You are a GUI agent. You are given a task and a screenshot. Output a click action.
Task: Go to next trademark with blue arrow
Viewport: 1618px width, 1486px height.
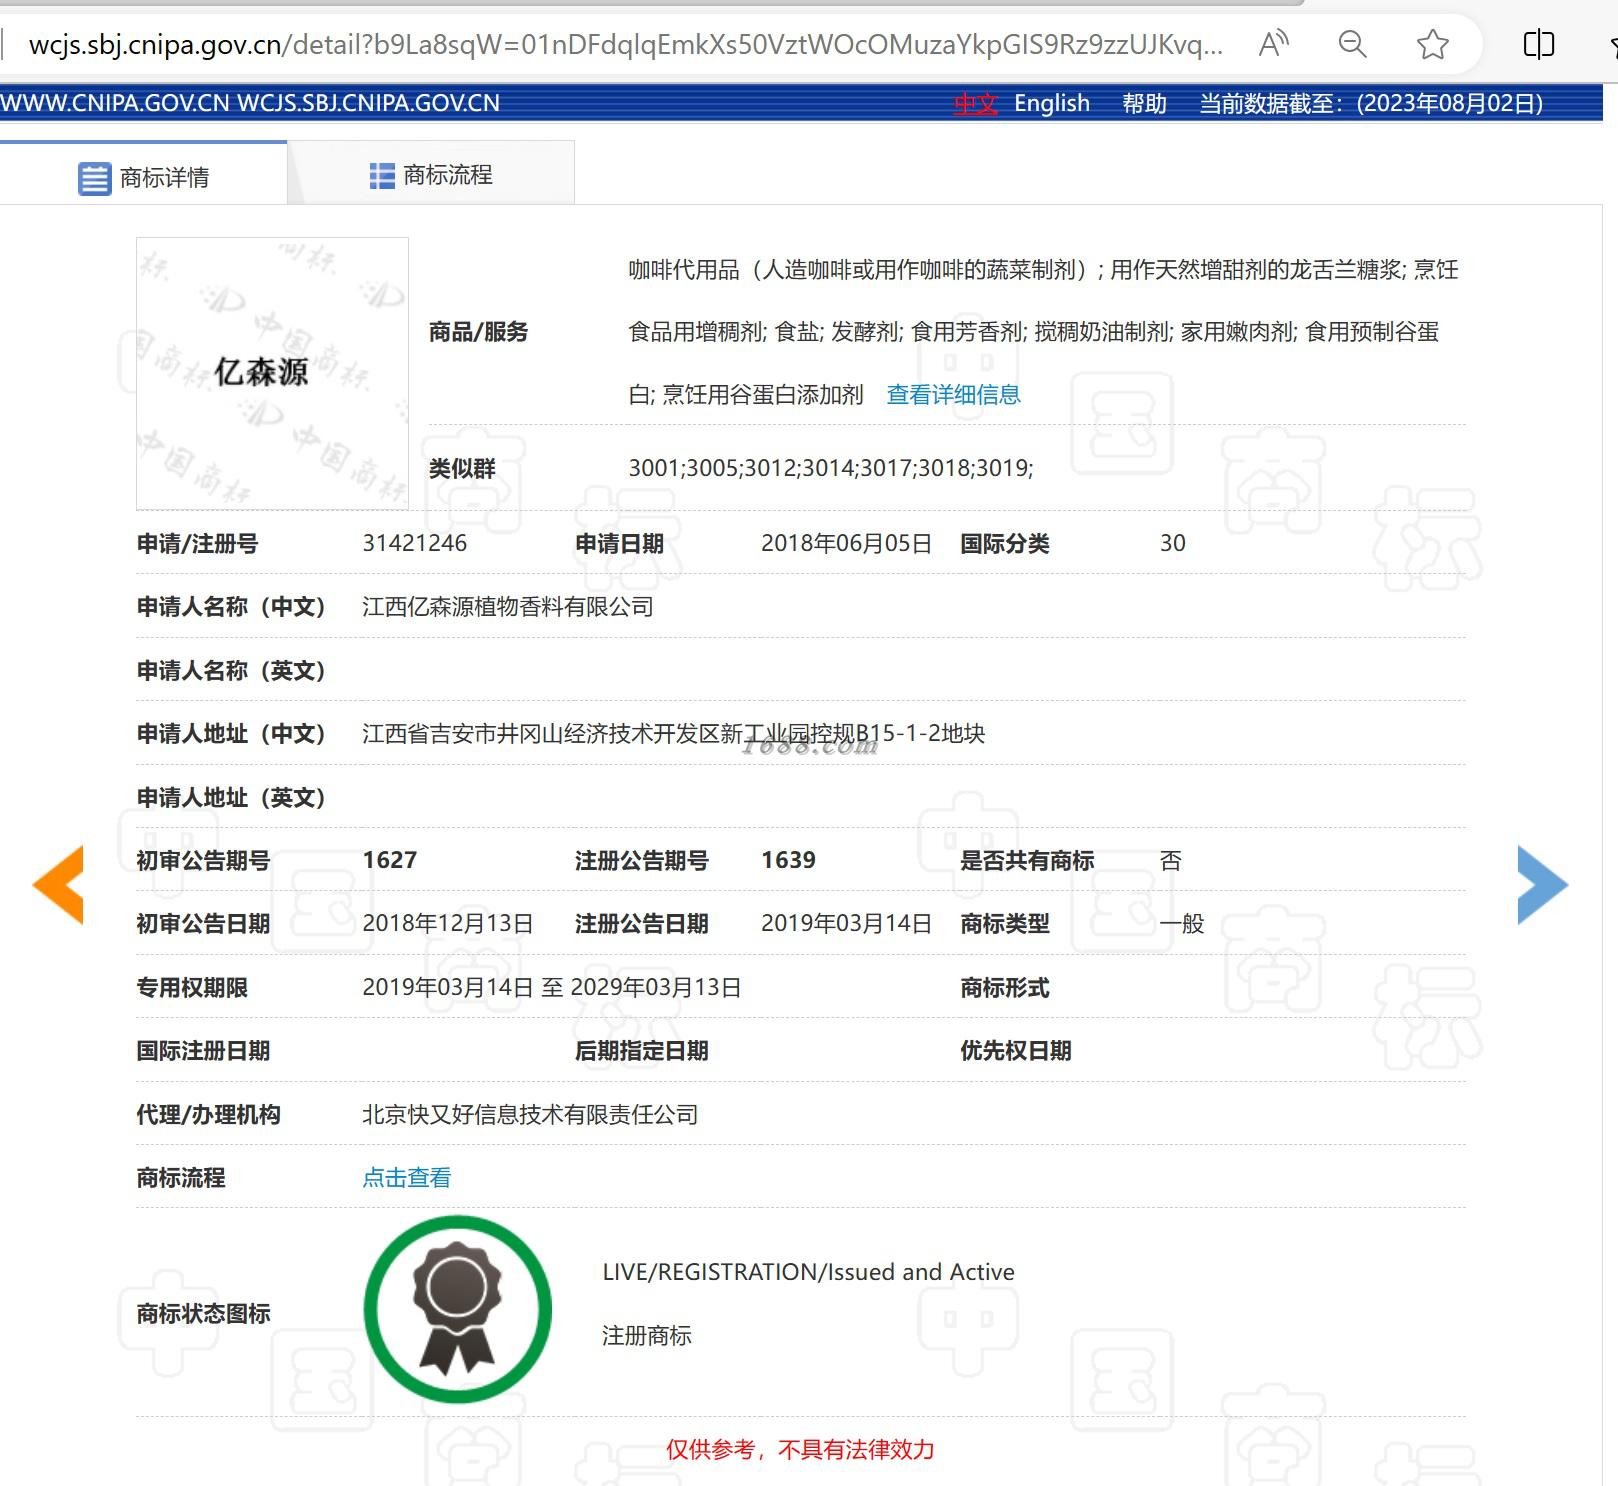[1542, 884]
